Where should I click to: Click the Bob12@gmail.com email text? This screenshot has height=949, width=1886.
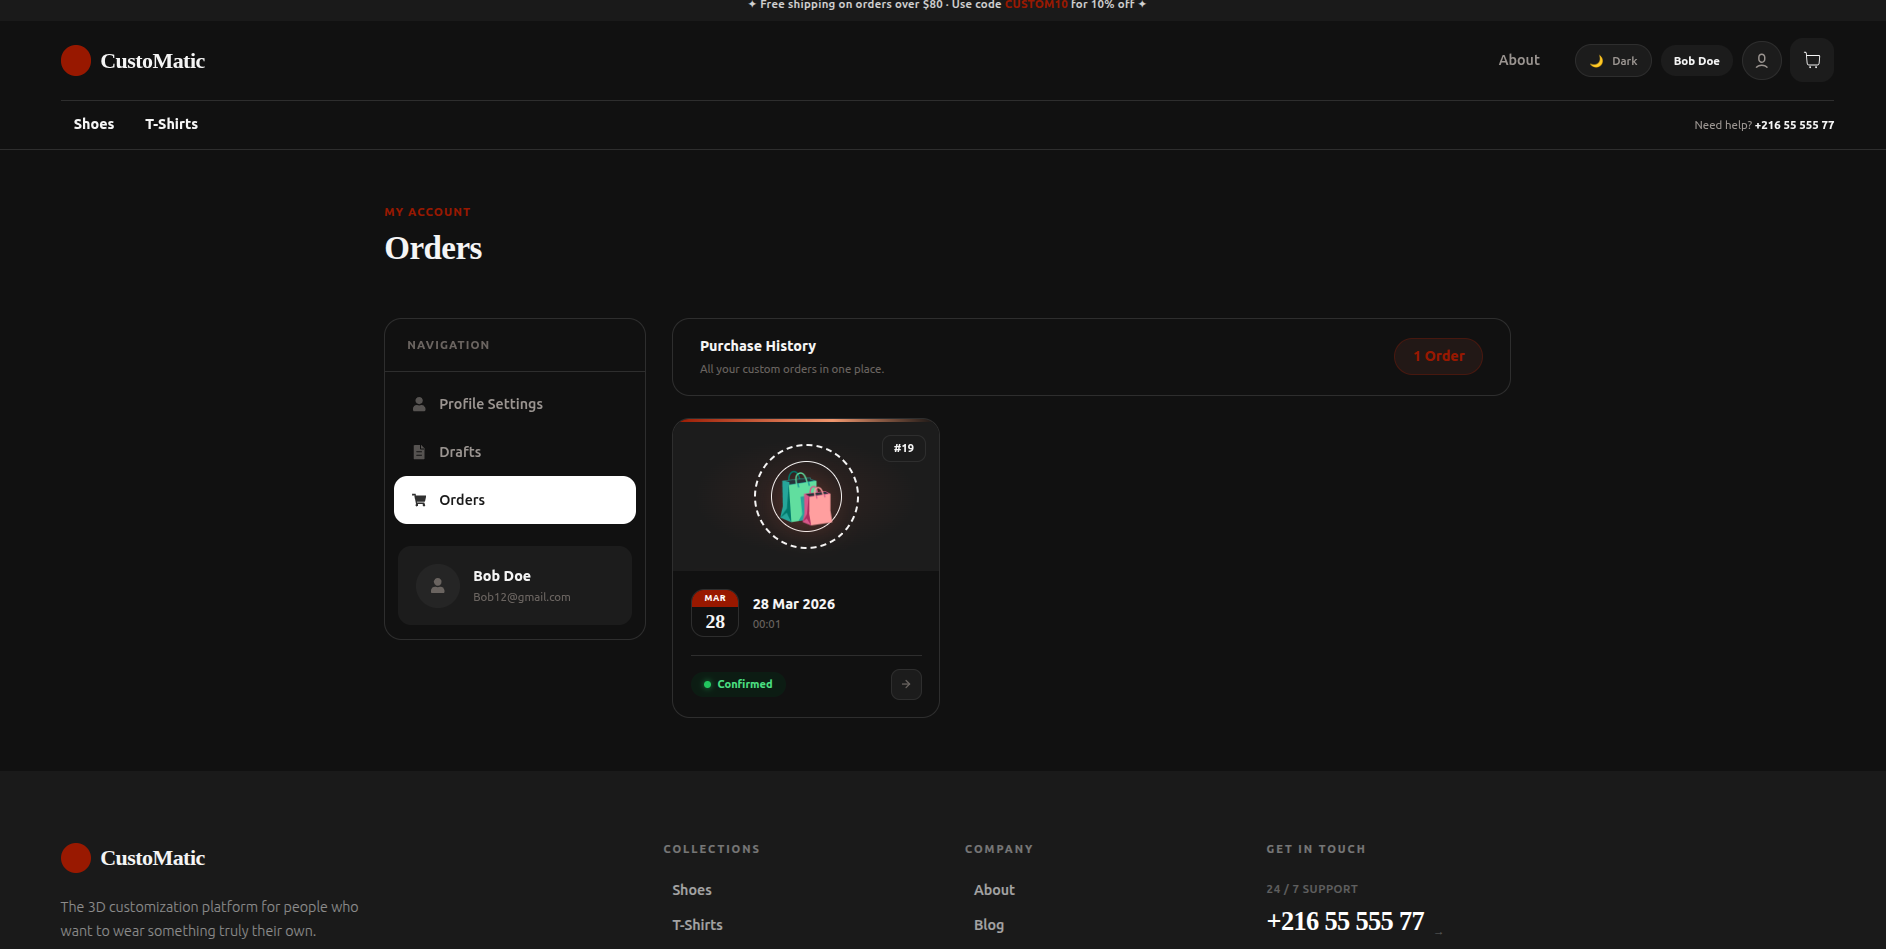click(522, 597)
